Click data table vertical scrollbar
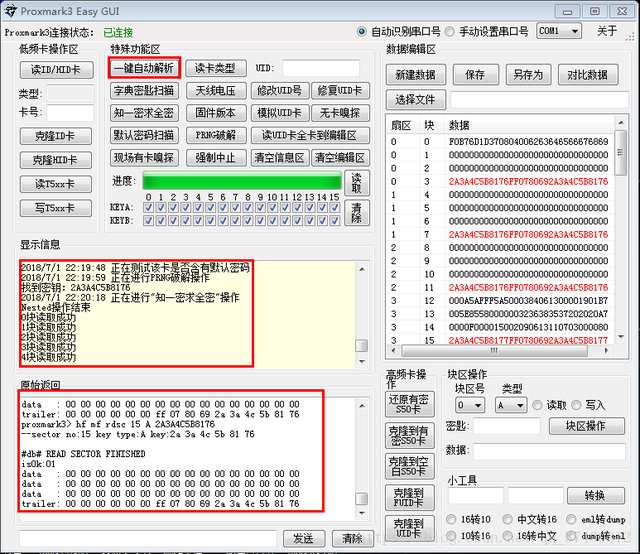Screen dimensions: 640x554 tap(621, 229)
